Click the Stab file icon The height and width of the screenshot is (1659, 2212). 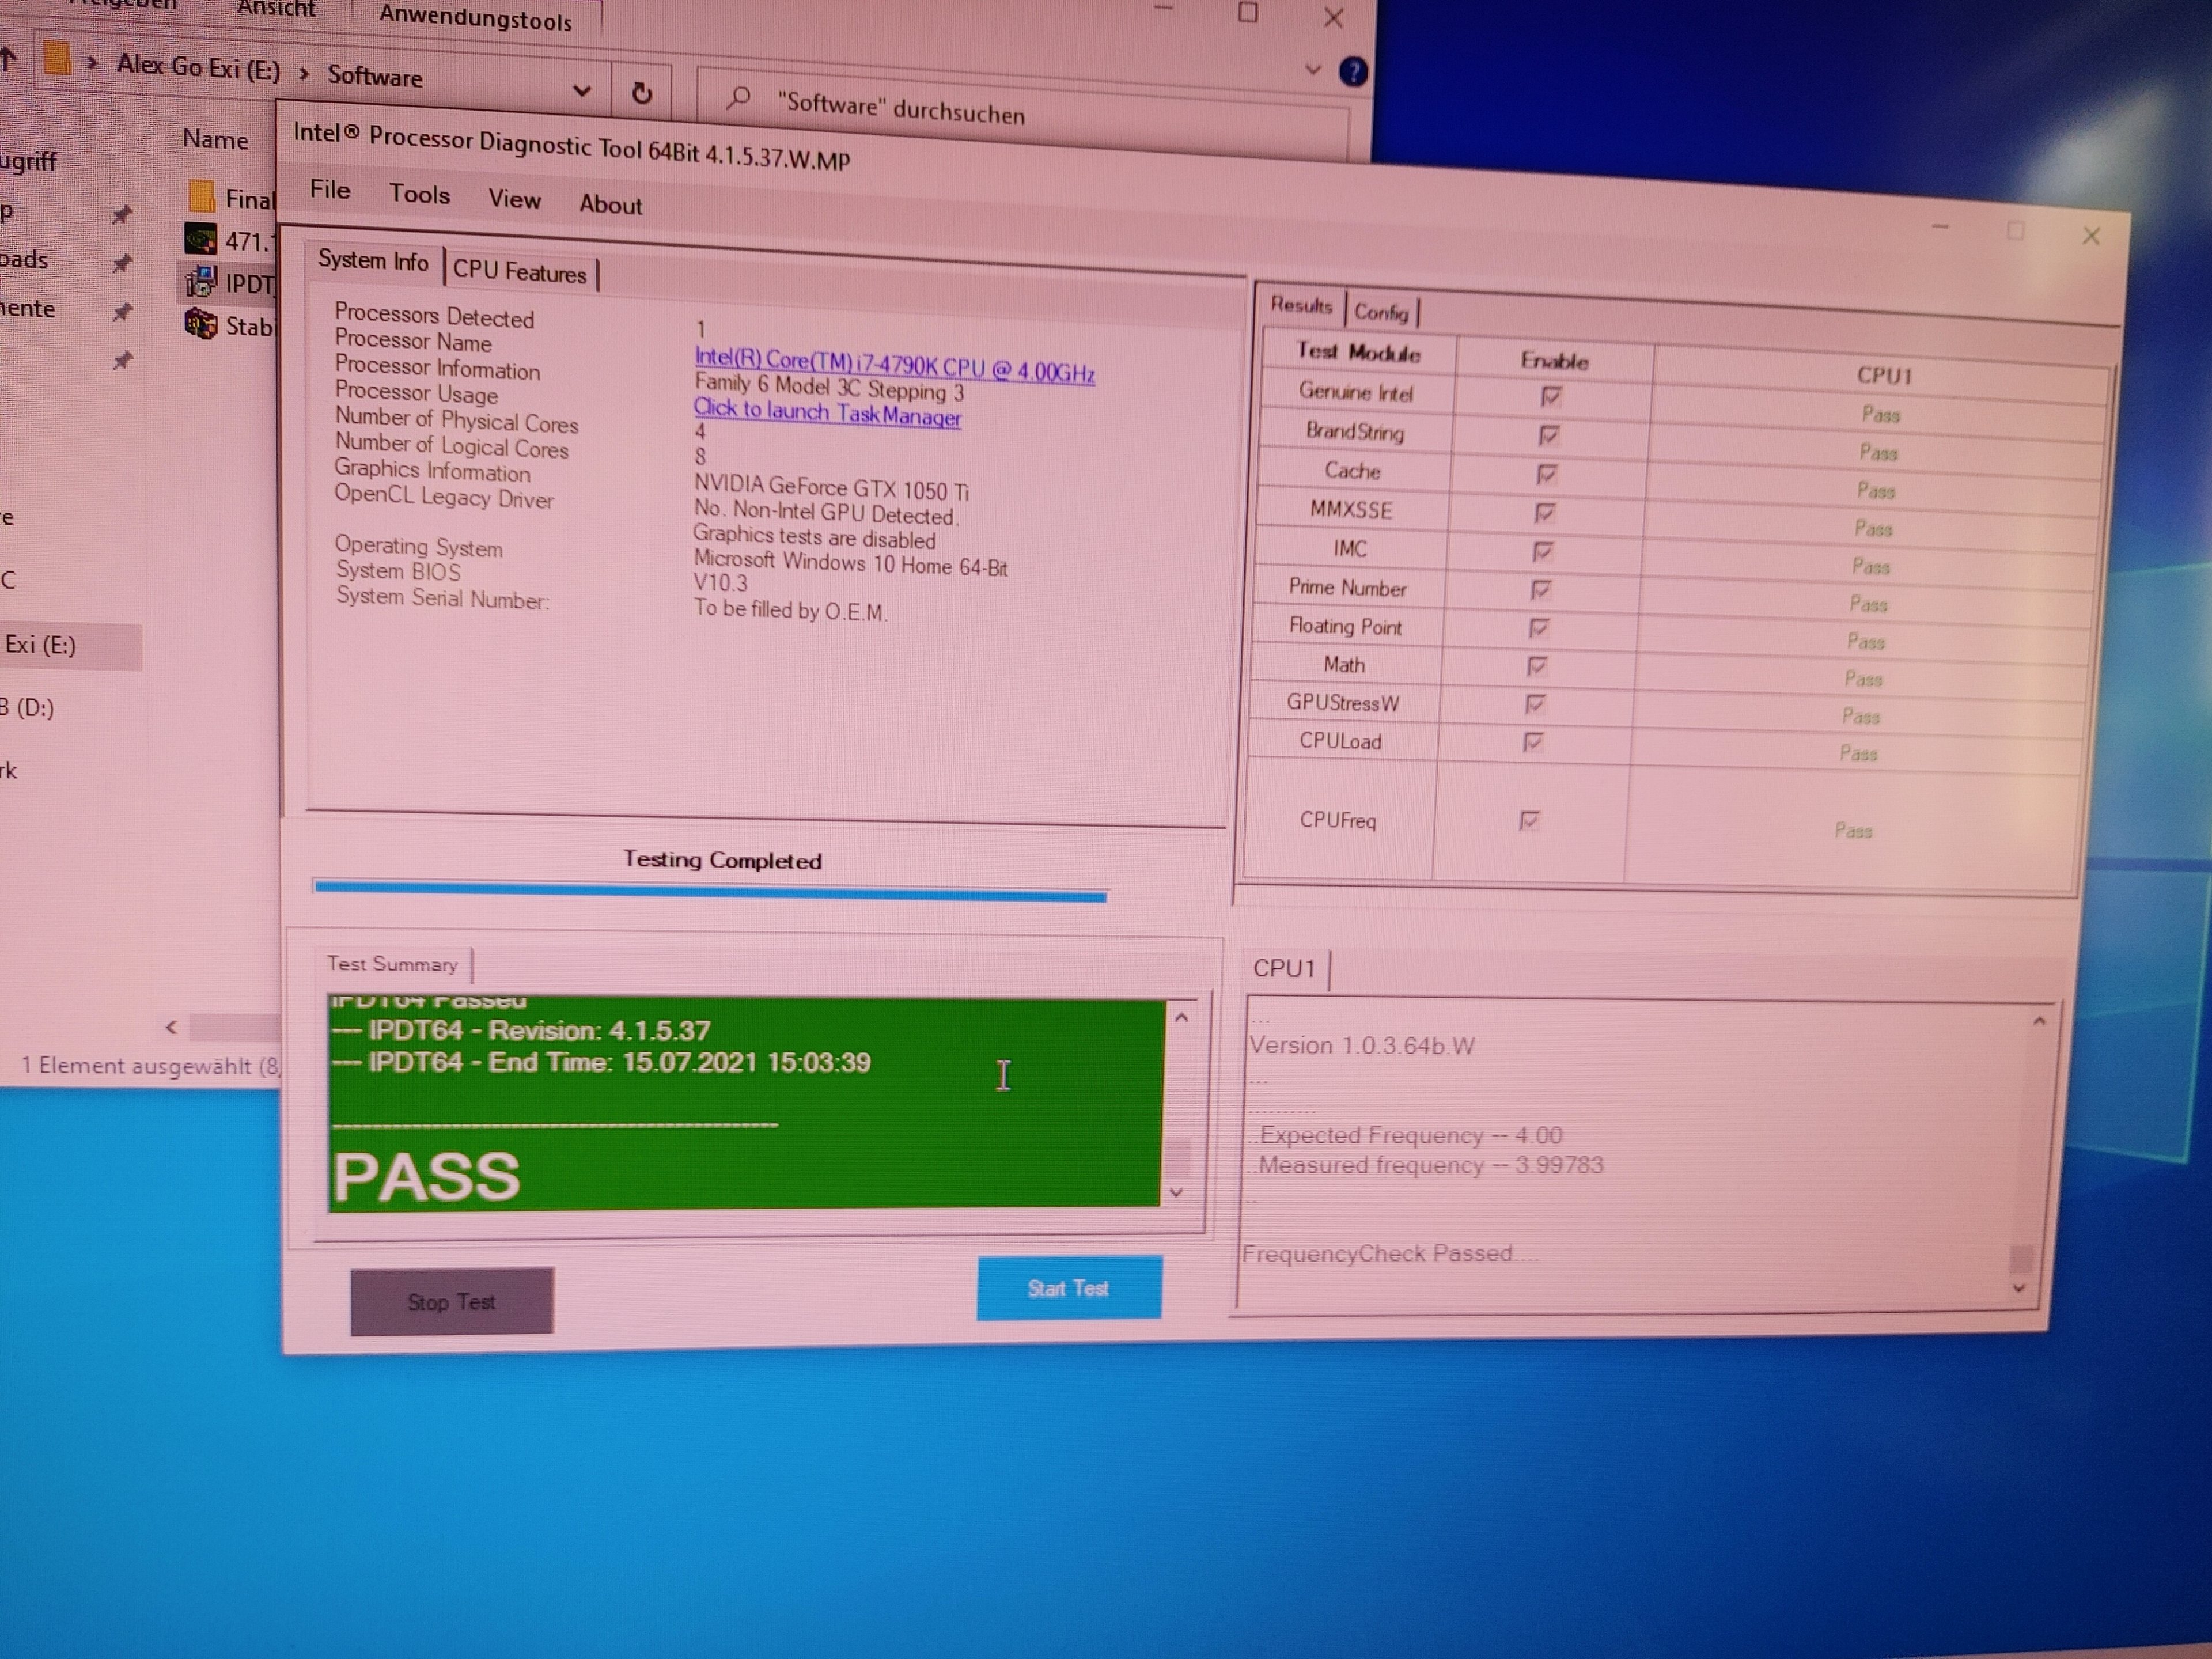tap(201, 324)
